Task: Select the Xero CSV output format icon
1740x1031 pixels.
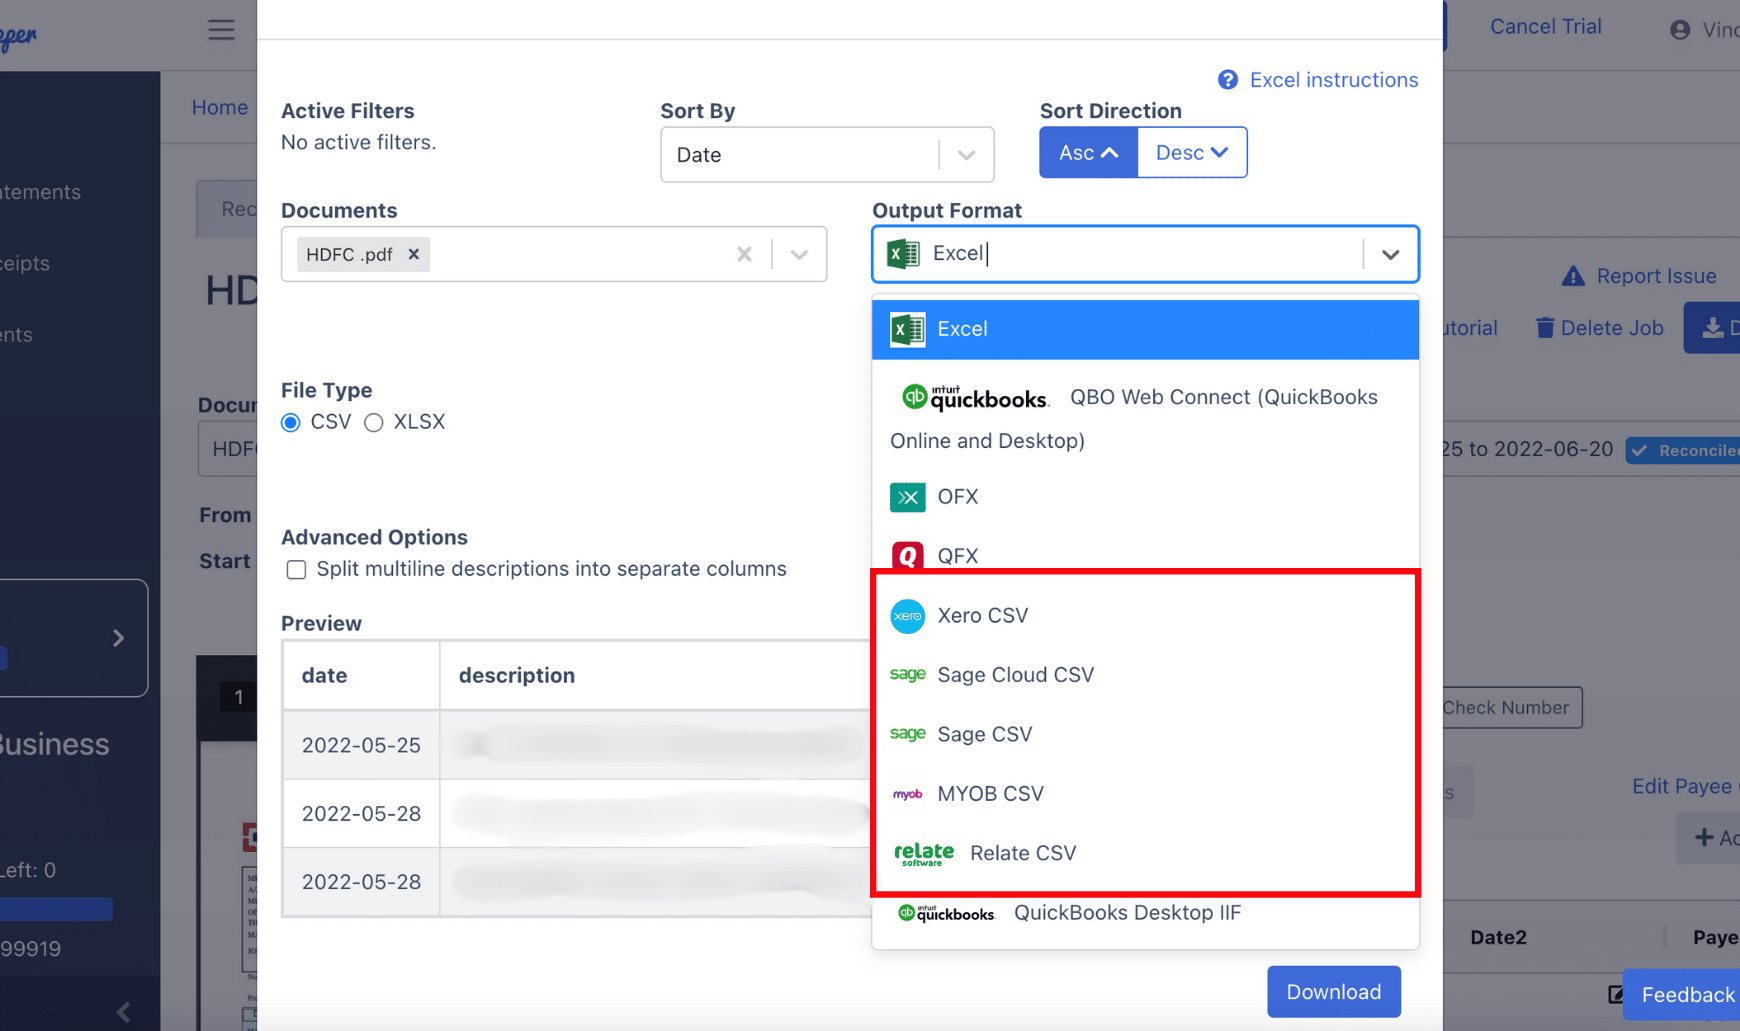Action: (x=907, y=616)
